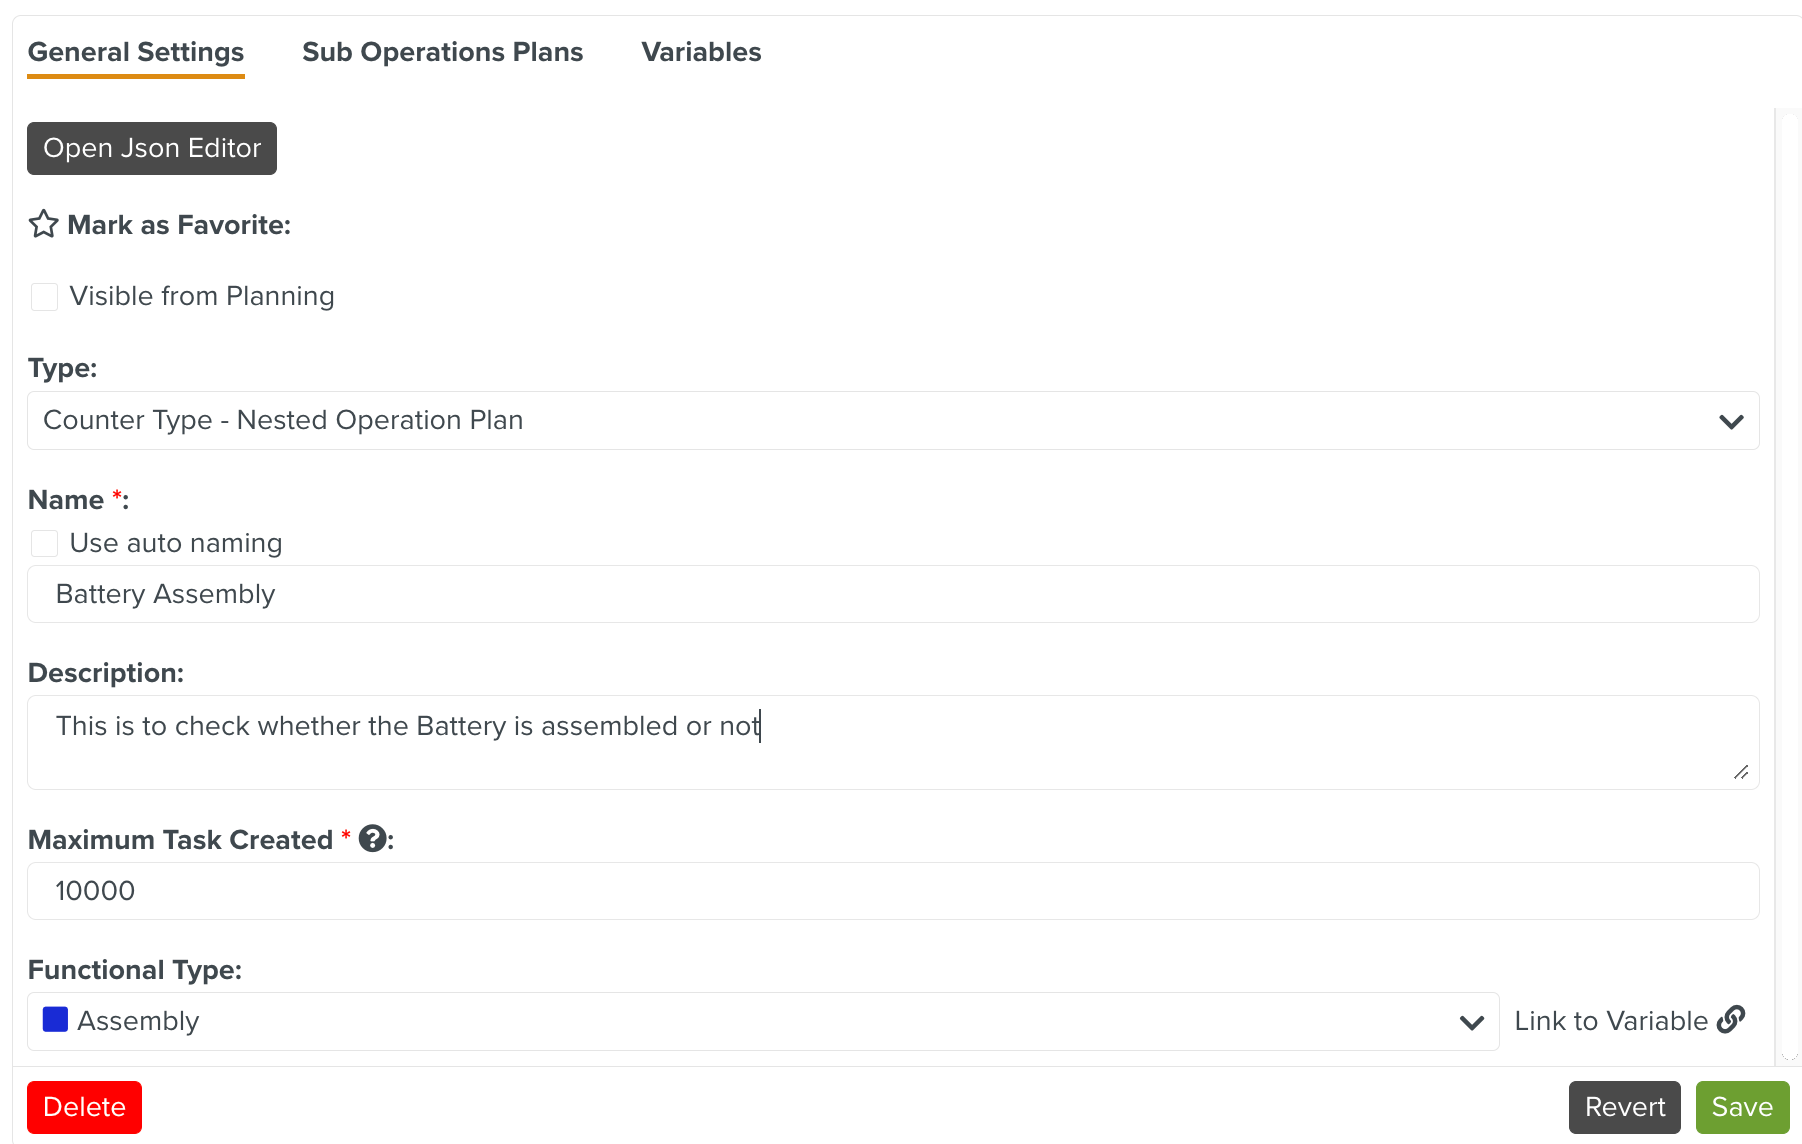Click the Maximum Task Created field
The image size is (1802, 1144).
pos(892,891)
